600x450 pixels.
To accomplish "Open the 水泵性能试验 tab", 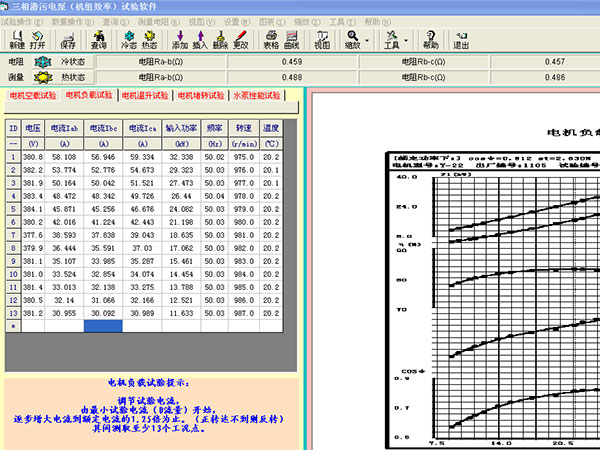I will (257, 96).
